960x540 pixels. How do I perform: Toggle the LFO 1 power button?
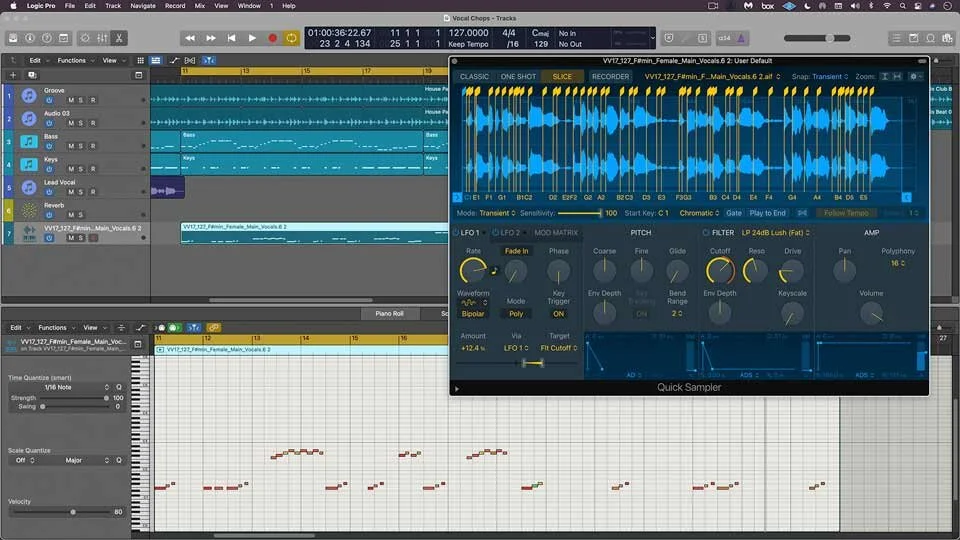[456, 233]
